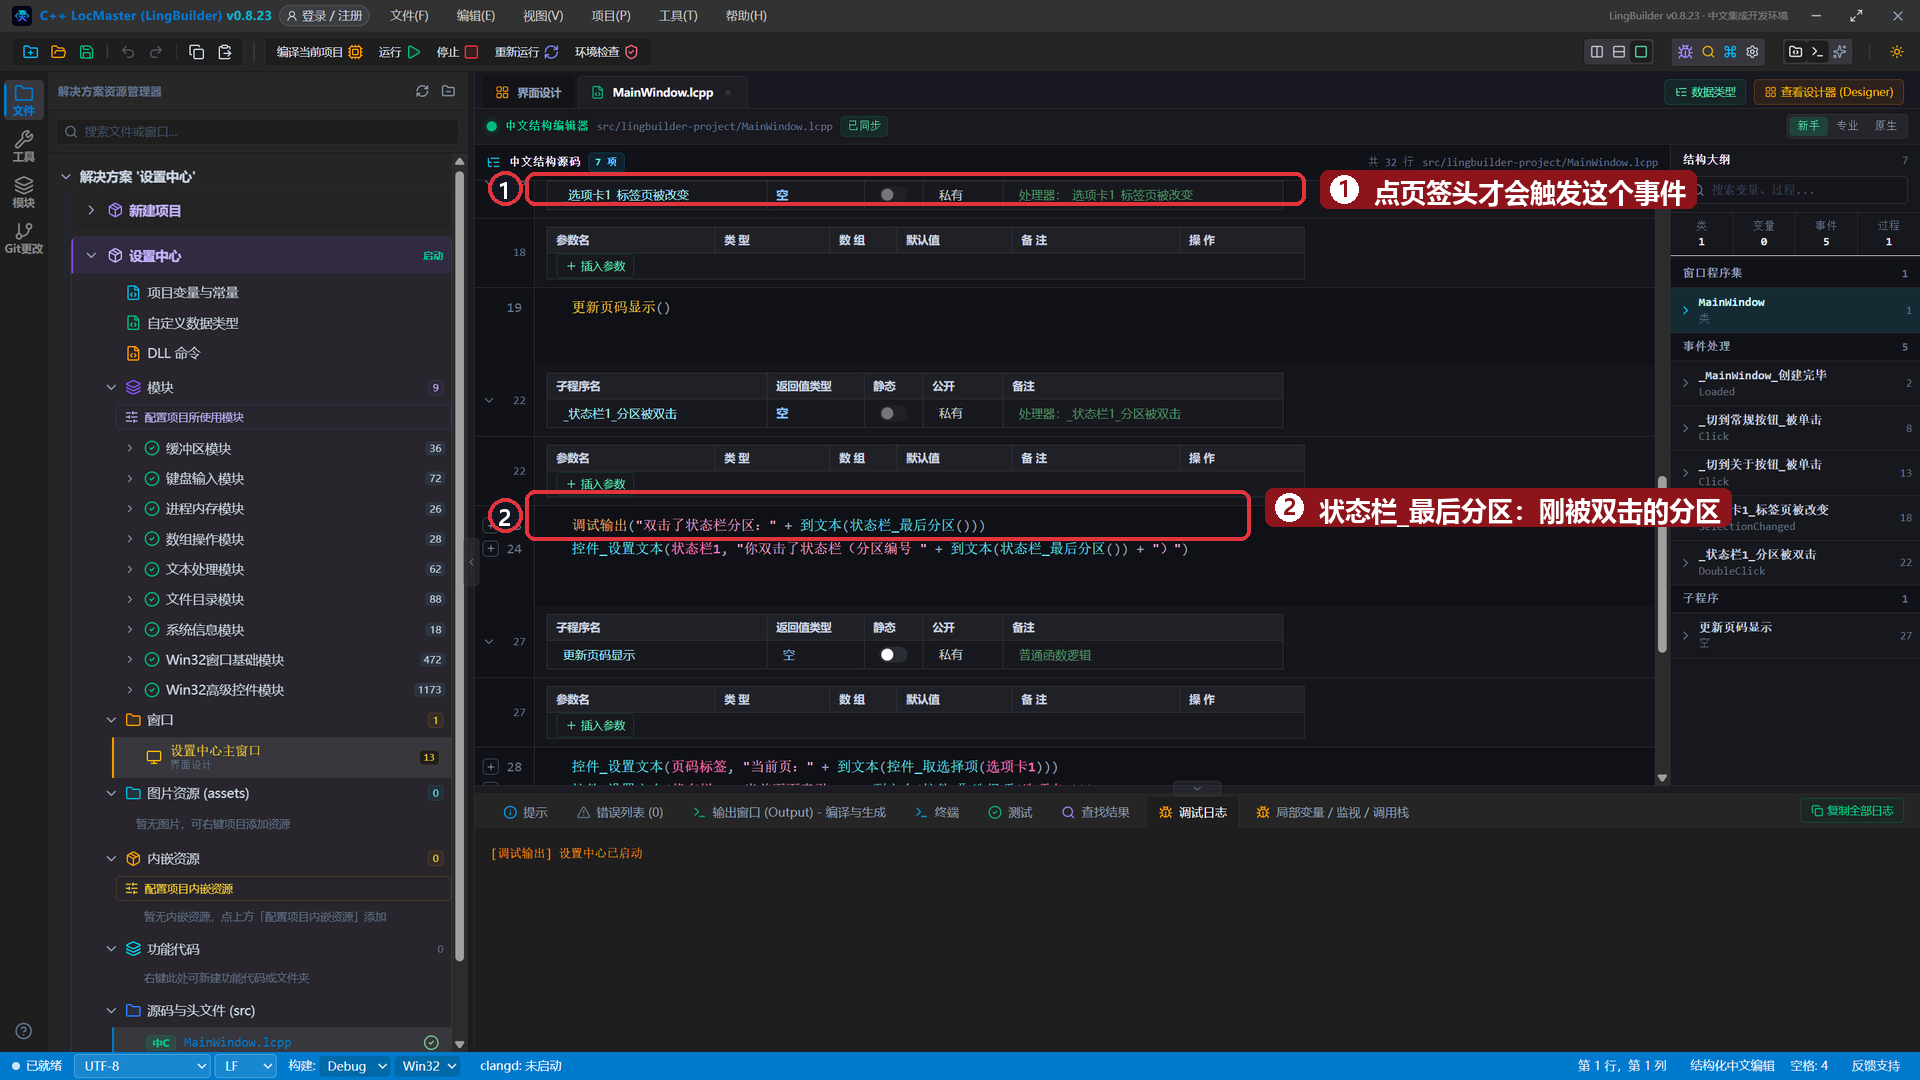Switch to vertical split layout toggle
Image resolution: width=1920 pixels, height=1080 pixels.
1597,52
